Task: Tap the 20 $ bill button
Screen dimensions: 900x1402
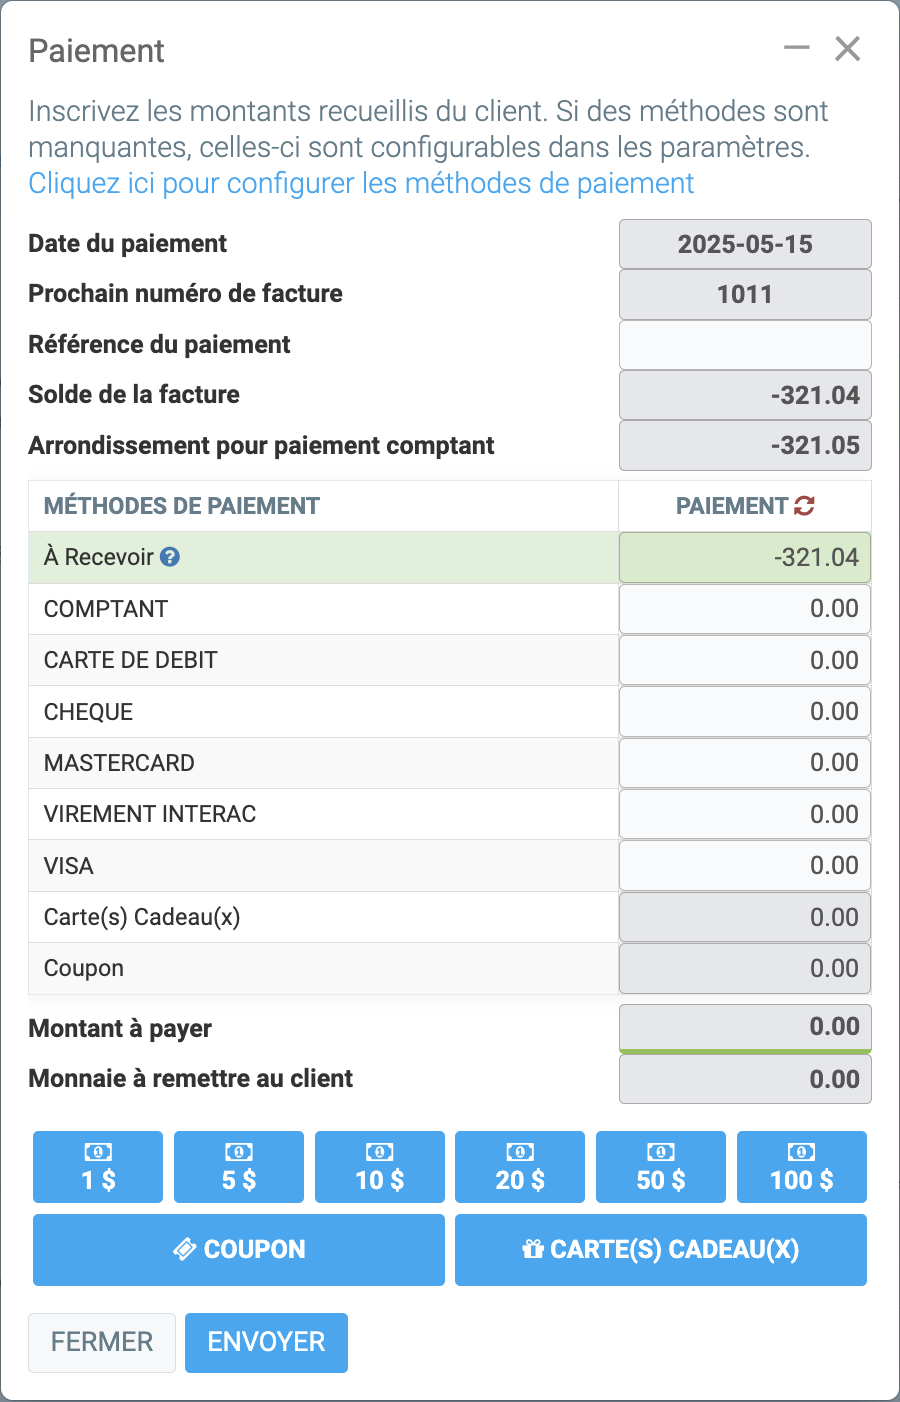Action: 520,1167
